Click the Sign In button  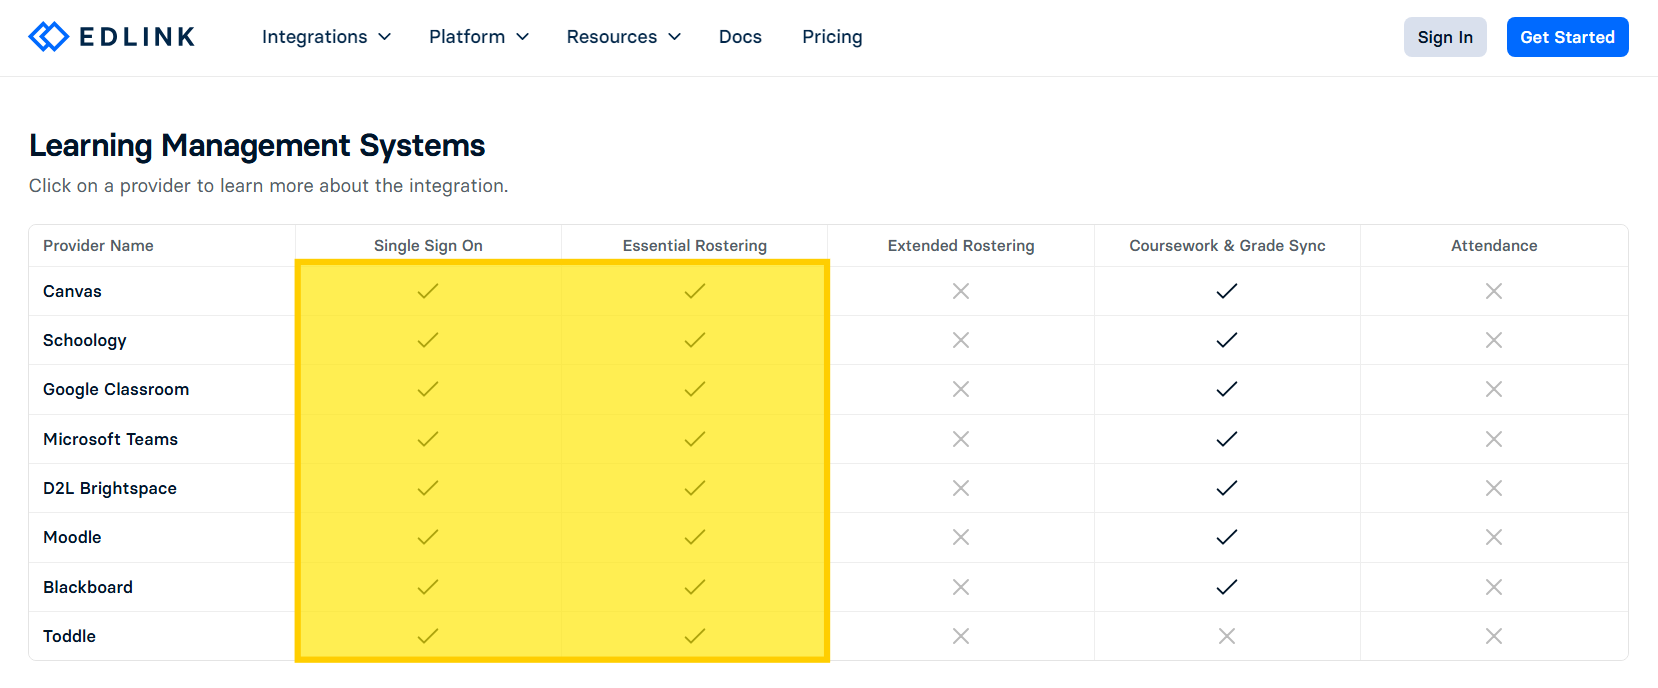pyautogui.click(x=1445, y=37)
